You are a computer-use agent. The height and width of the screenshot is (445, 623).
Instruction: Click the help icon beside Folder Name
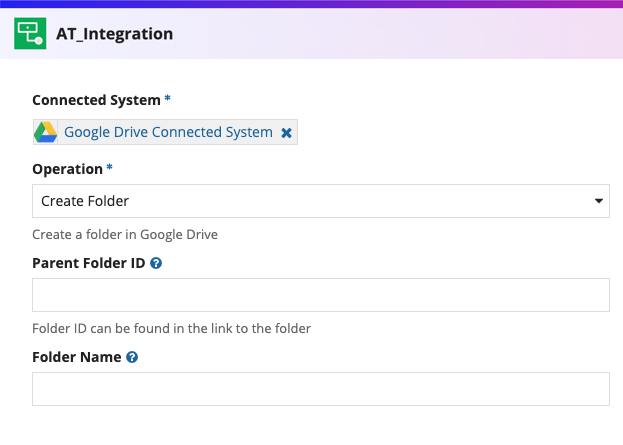(x=132, y=357)
